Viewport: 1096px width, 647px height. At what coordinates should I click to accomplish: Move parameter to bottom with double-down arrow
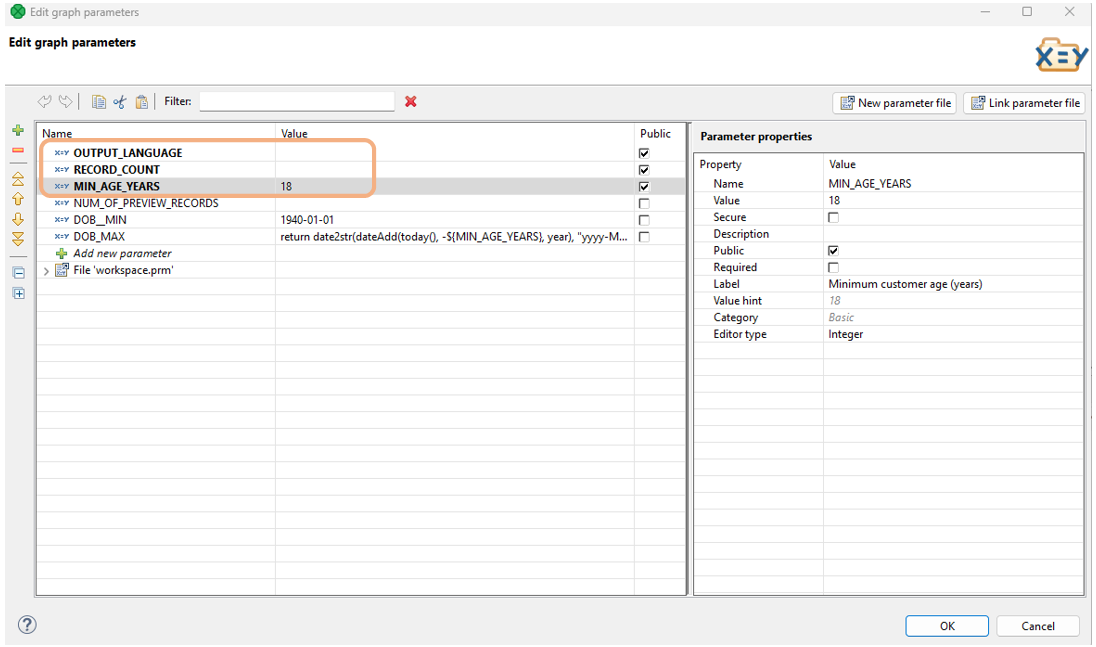point(17,239)
